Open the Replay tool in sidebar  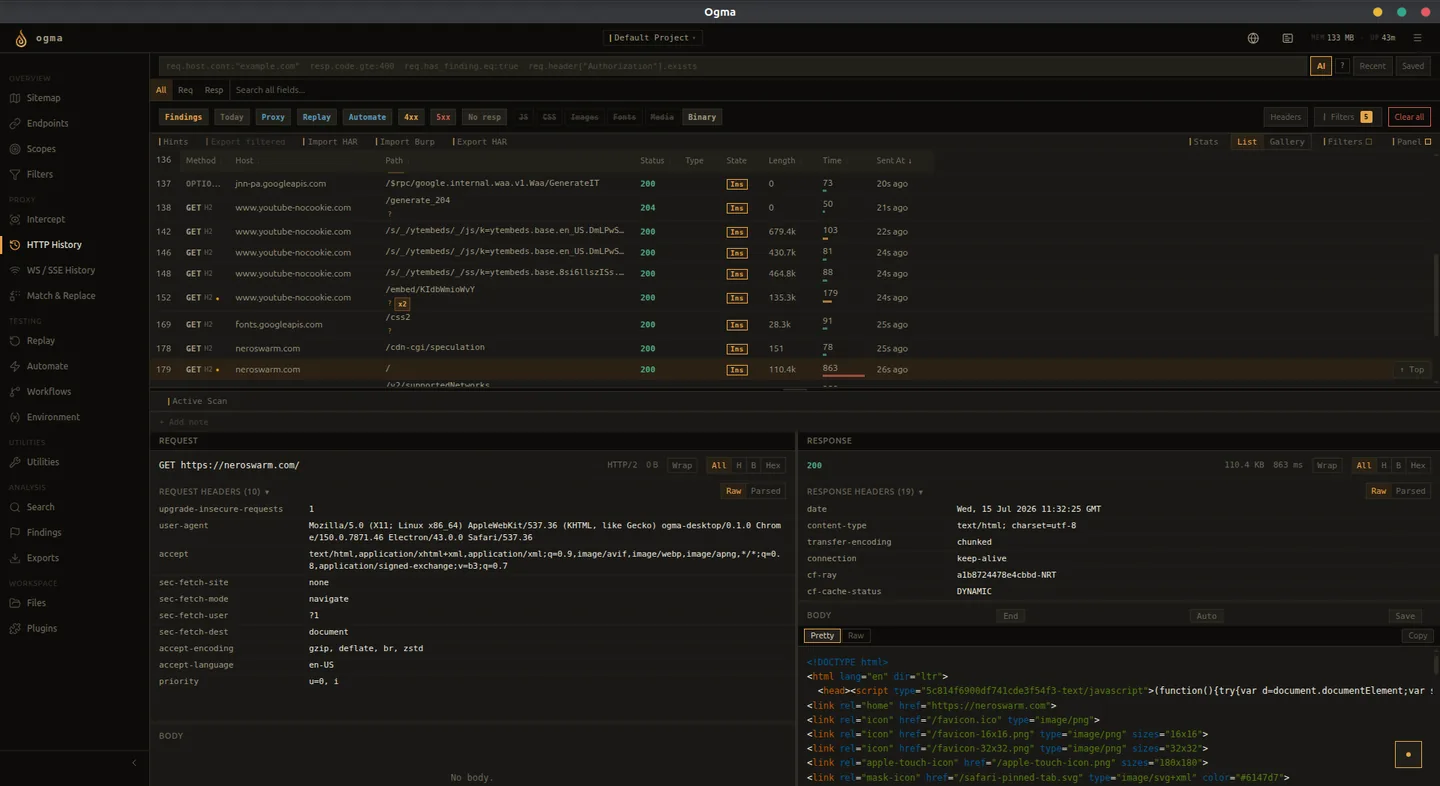coord(40,341)
